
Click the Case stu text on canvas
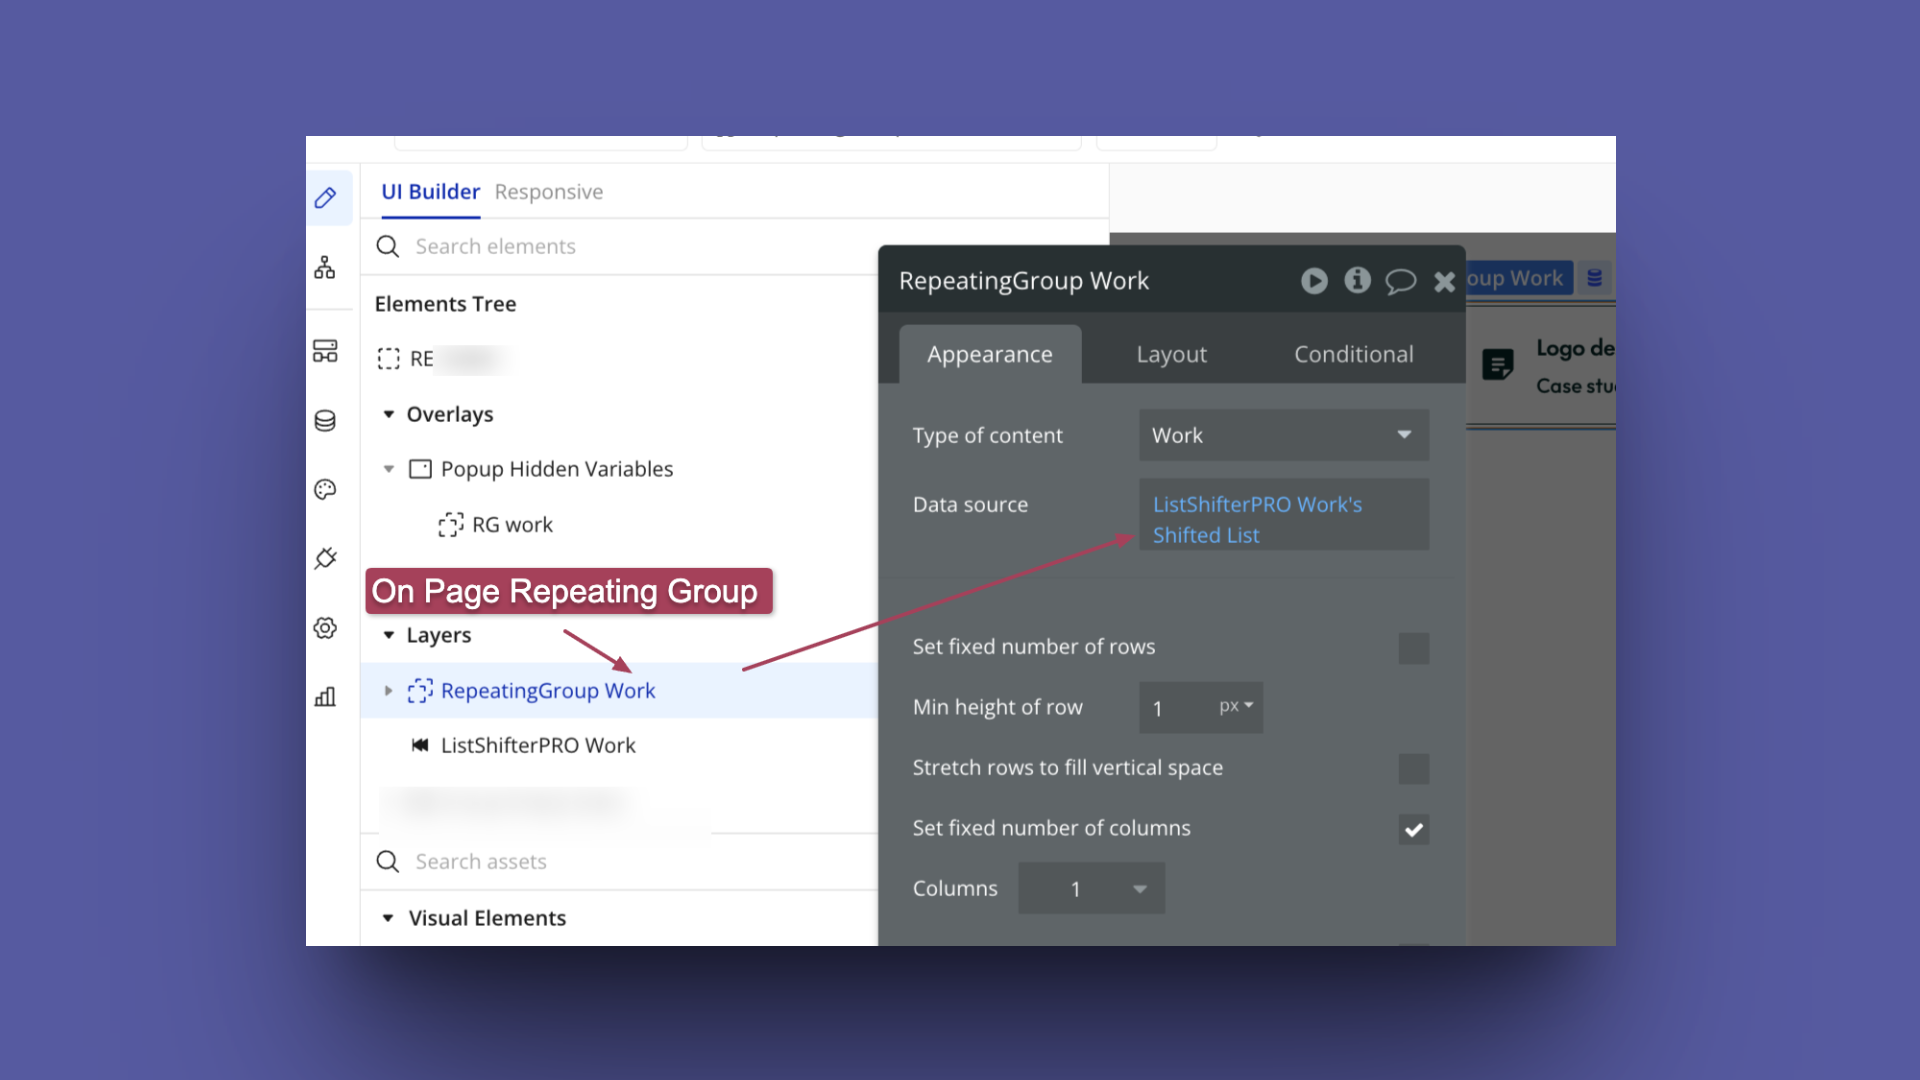coord(1575,385)
